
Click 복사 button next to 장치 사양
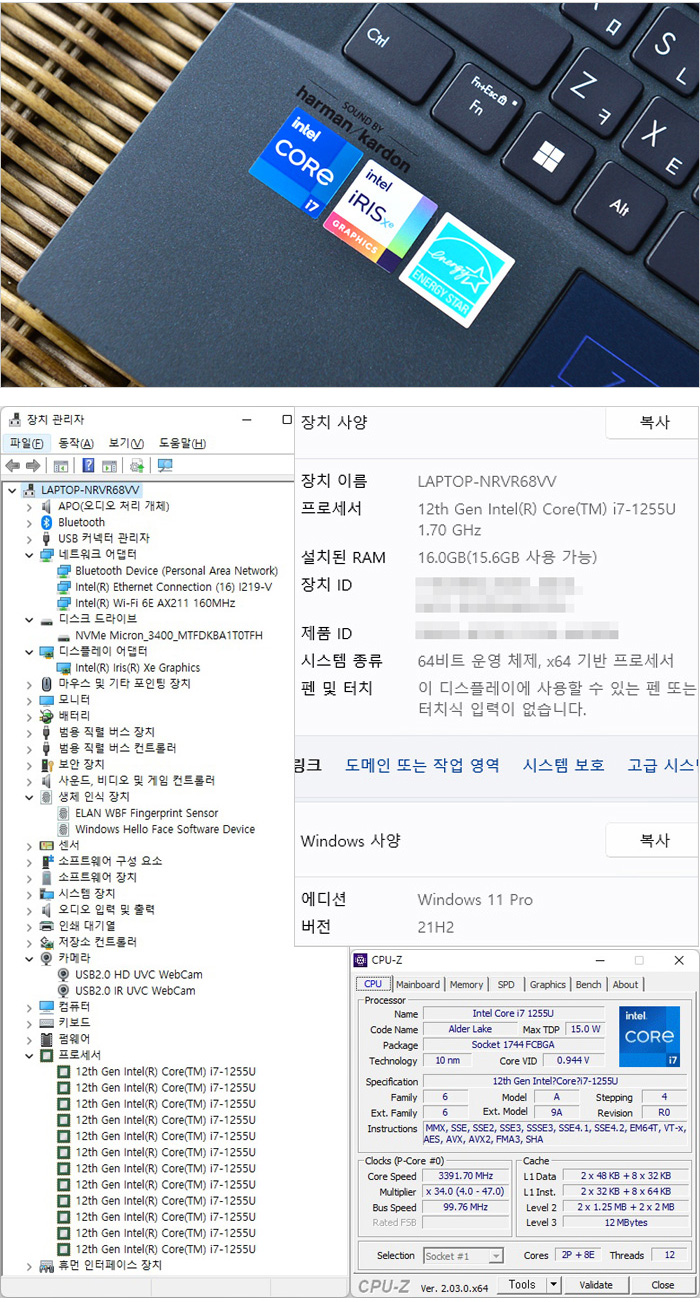652,423
